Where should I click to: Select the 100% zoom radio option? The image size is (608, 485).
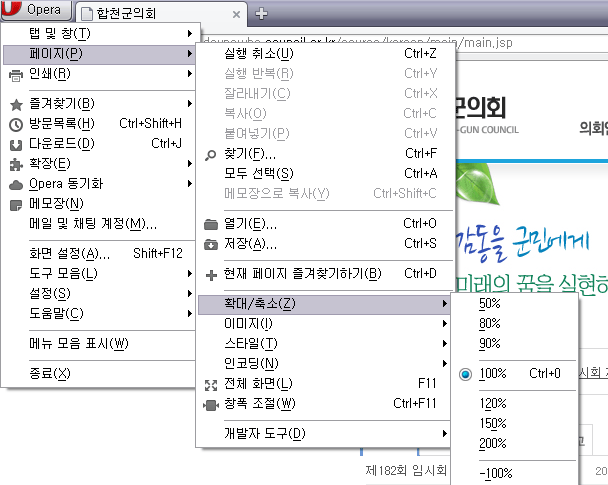465,375
